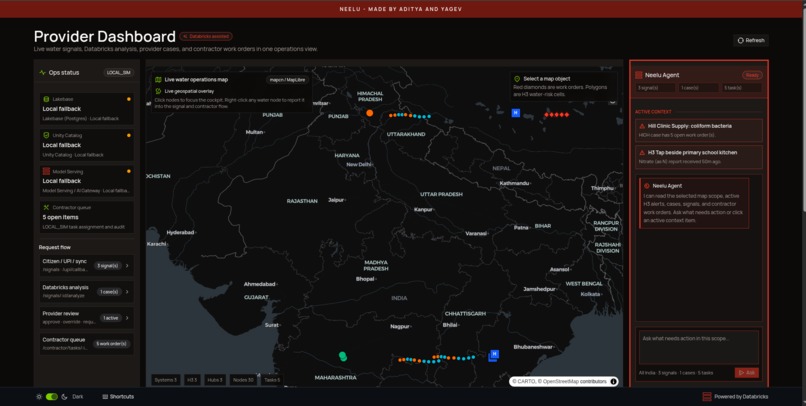
Task: Select the Tasks 5 map filter
Action: [272, 380]
